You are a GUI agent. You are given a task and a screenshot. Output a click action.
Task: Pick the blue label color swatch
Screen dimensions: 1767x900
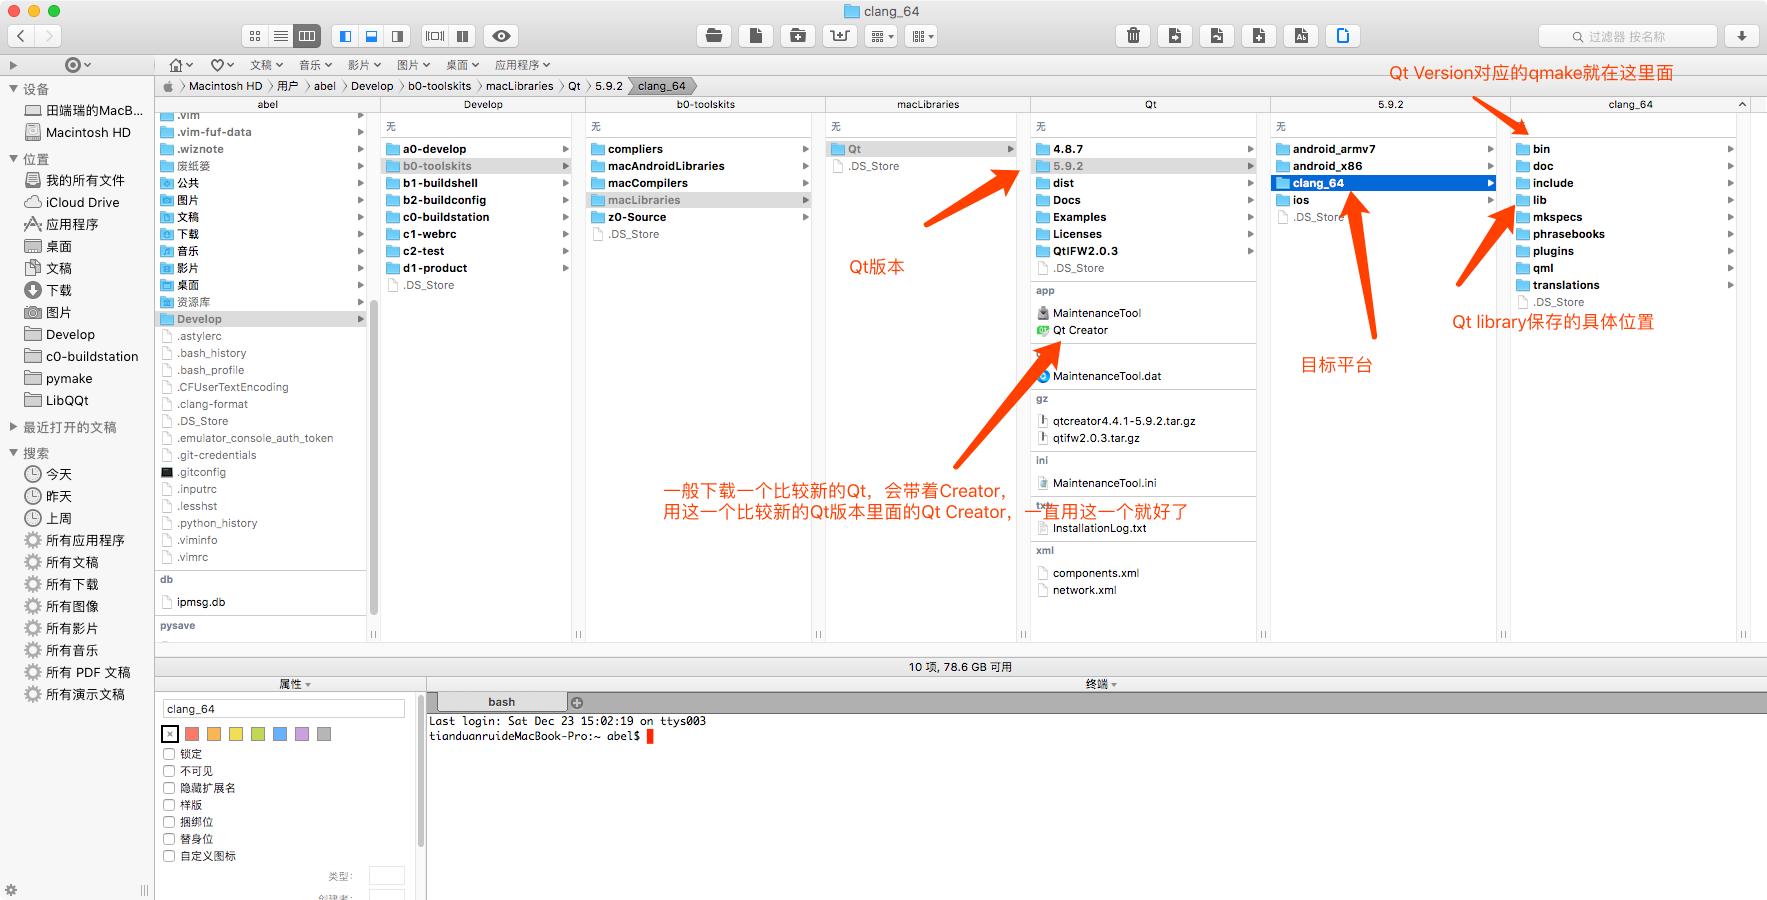click(280, 734)
